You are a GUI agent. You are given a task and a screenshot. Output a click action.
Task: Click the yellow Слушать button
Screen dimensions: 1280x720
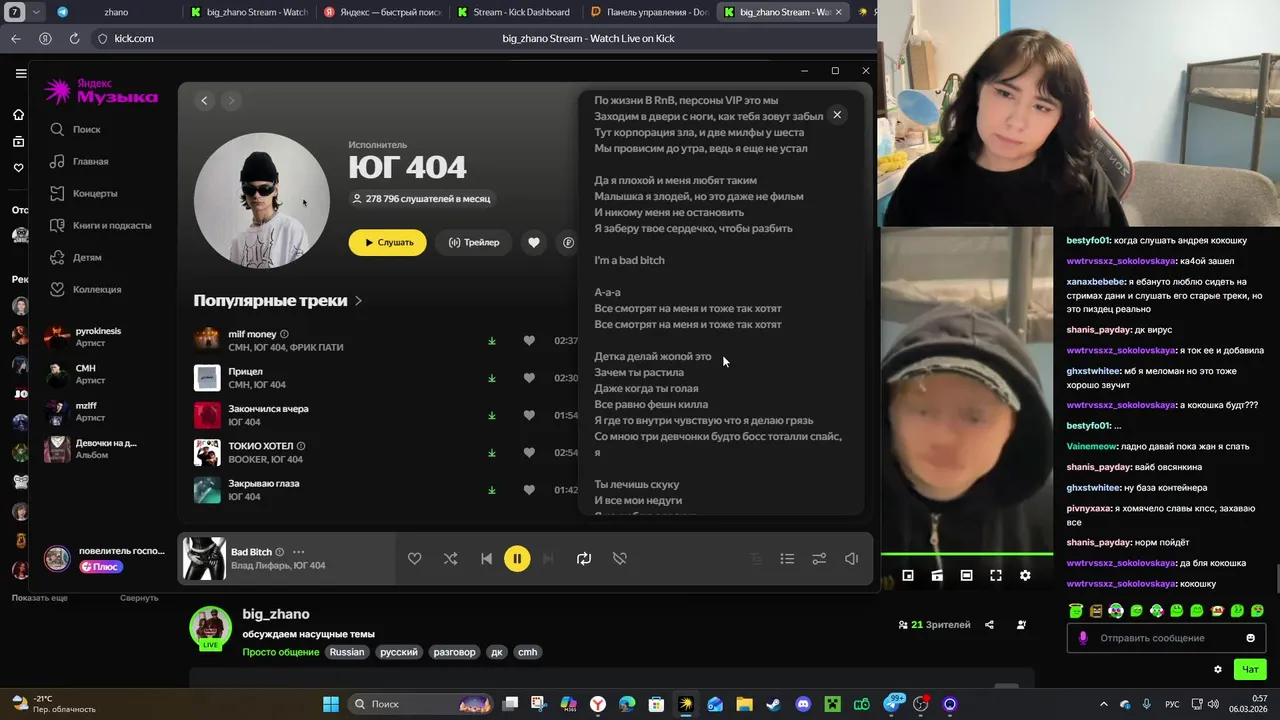pos(387,242)
